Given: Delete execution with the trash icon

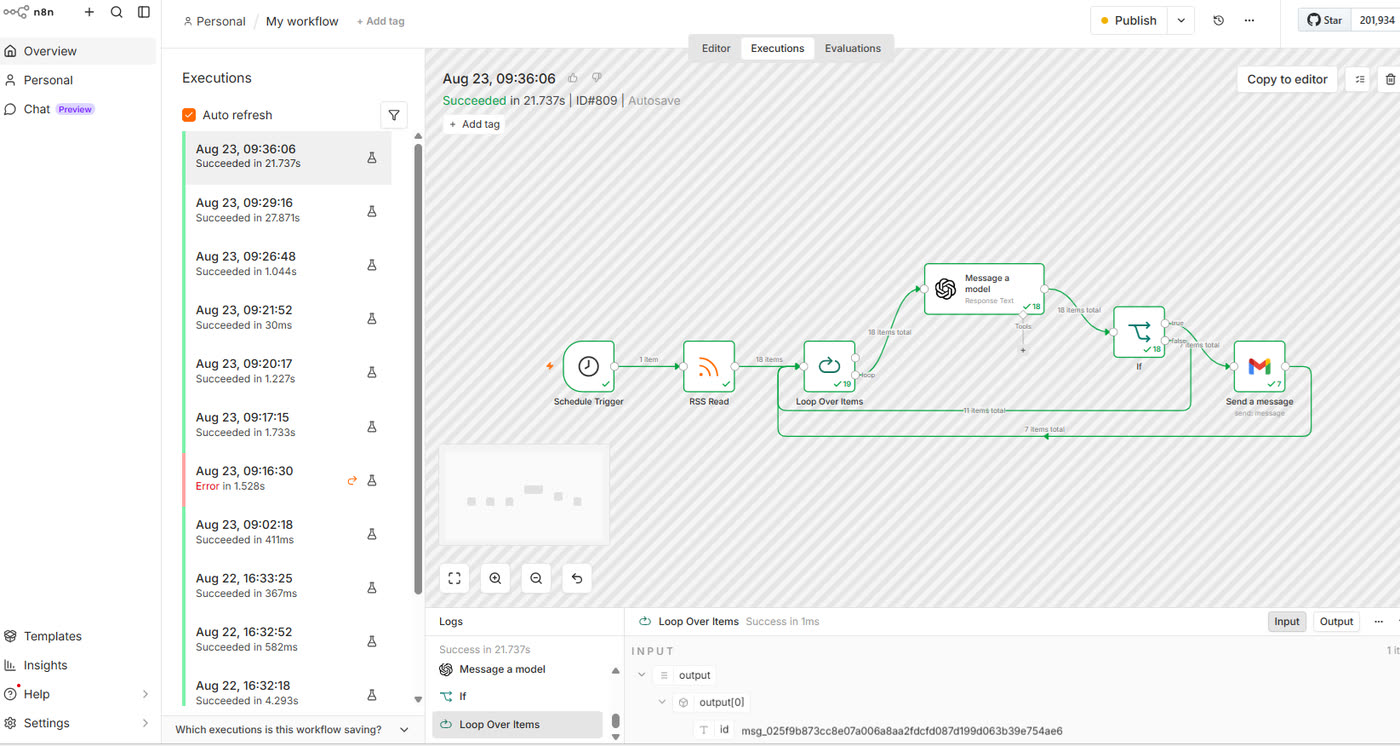Looking at the screenshot, I should coord(1389,79).
